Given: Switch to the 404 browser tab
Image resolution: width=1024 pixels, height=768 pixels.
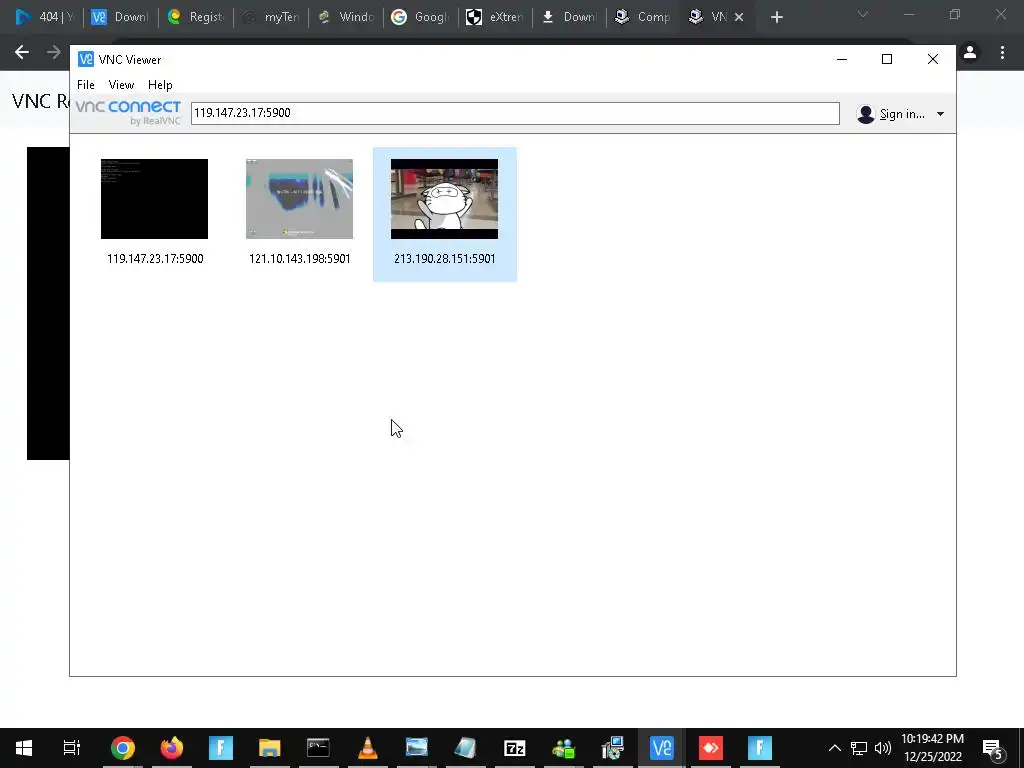Looking at the screenshot, I should [x=44, y=17].
